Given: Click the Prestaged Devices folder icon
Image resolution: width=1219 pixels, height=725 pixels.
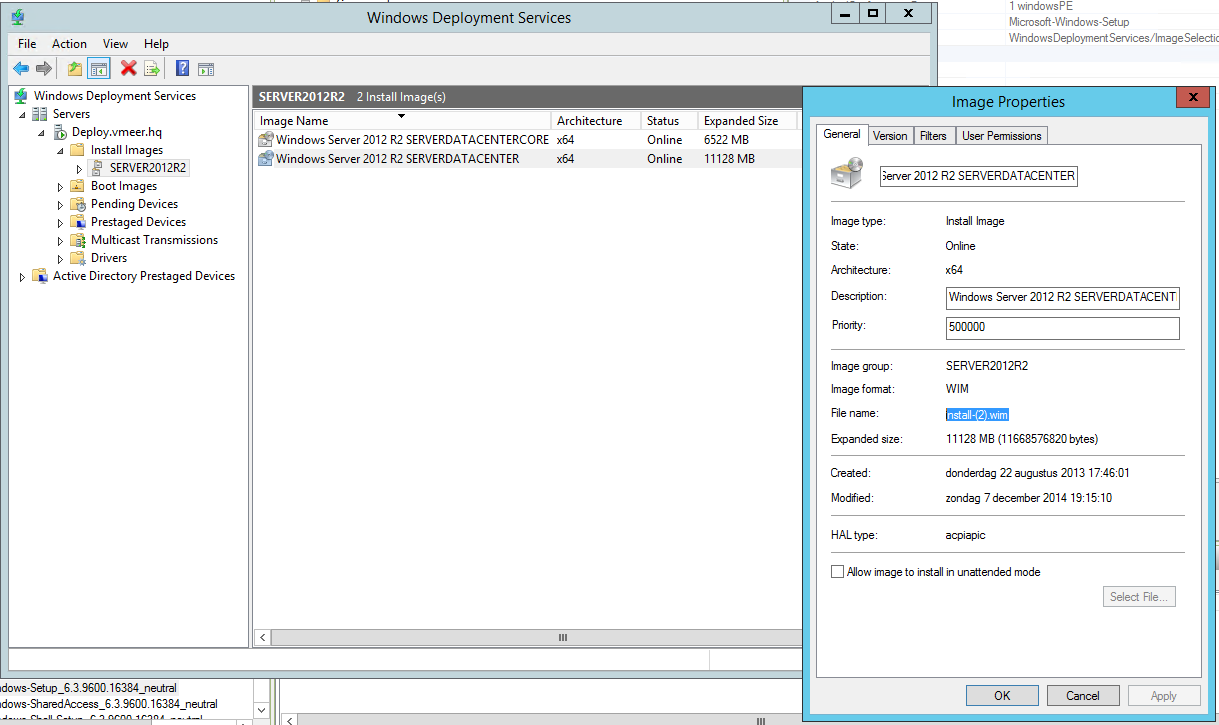Looking at the screenshot, I should [78, 222].
